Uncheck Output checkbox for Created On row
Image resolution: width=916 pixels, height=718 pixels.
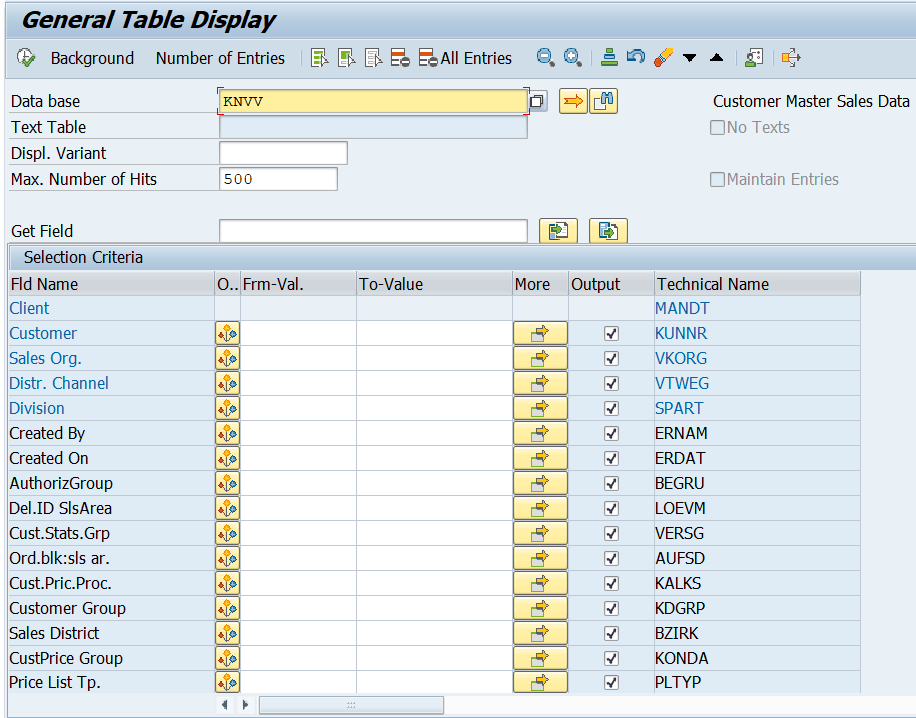click(611, 459)
